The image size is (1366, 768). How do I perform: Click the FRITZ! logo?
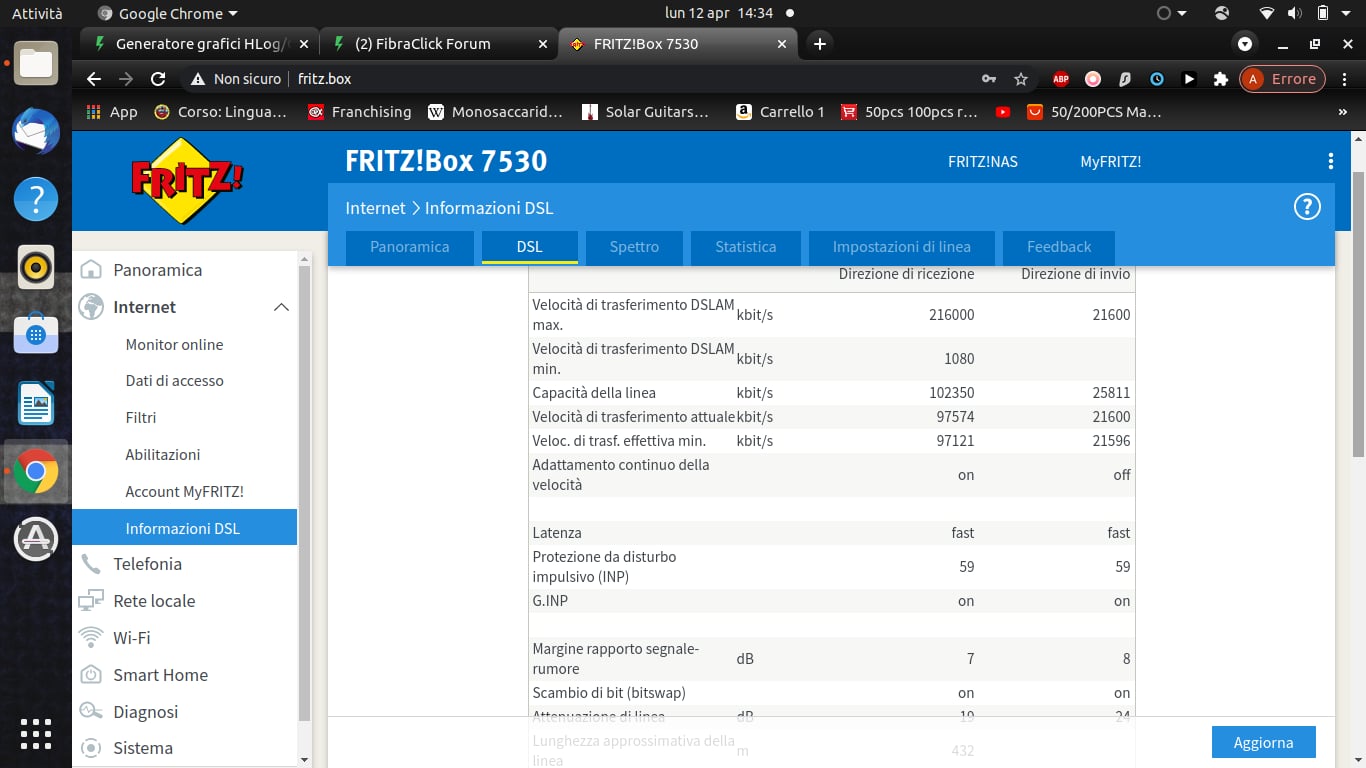point(187,181)
